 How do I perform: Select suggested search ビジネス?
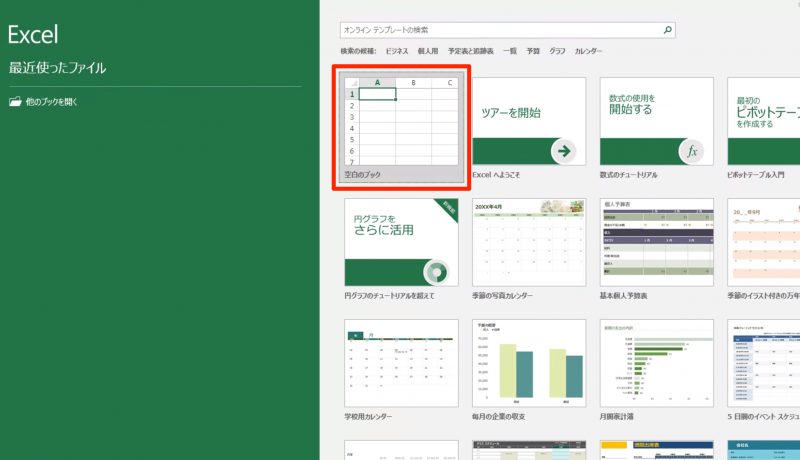(396, 51)
